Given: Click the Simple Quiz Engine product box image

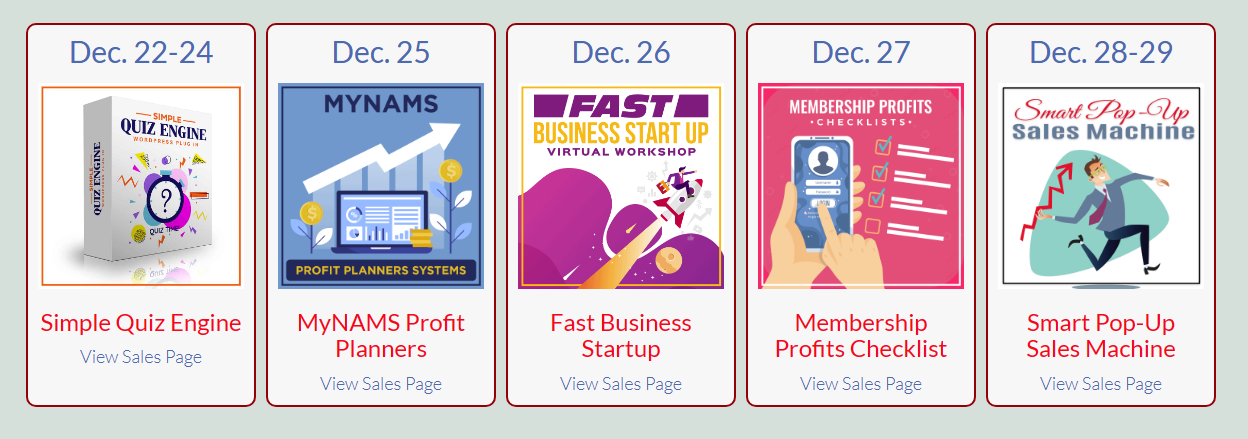Looking at the screenshot, I should click(141, 186).
